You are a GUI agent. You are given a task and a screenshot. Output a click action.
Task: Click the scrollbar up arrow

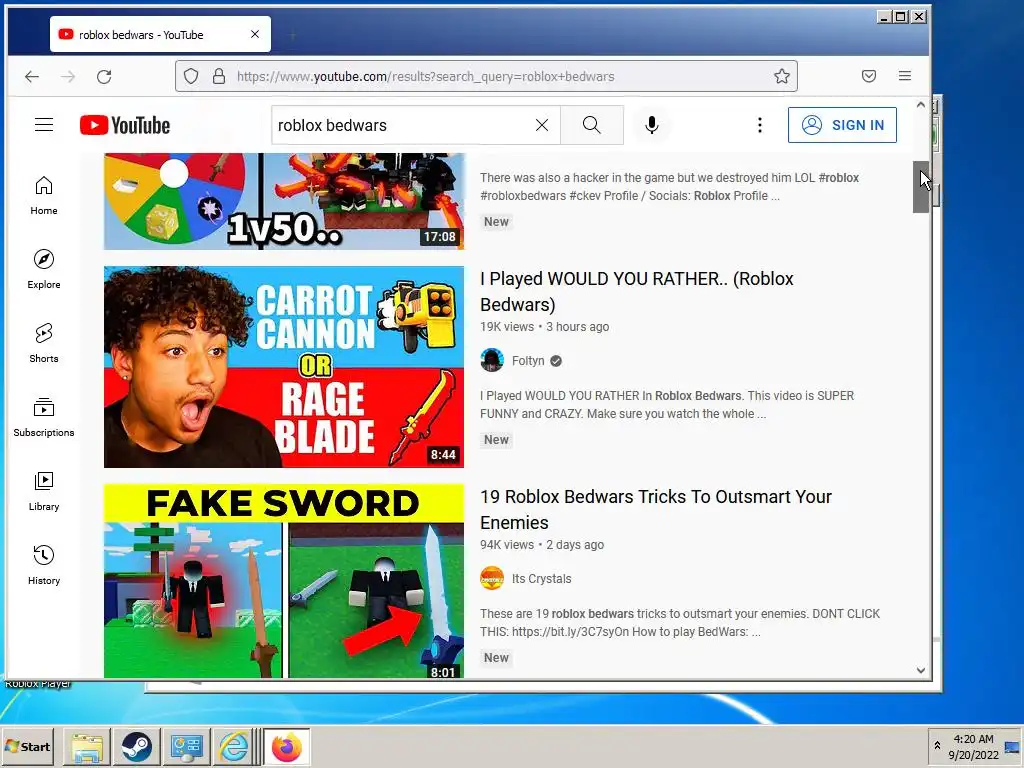[x=920, y=104]
